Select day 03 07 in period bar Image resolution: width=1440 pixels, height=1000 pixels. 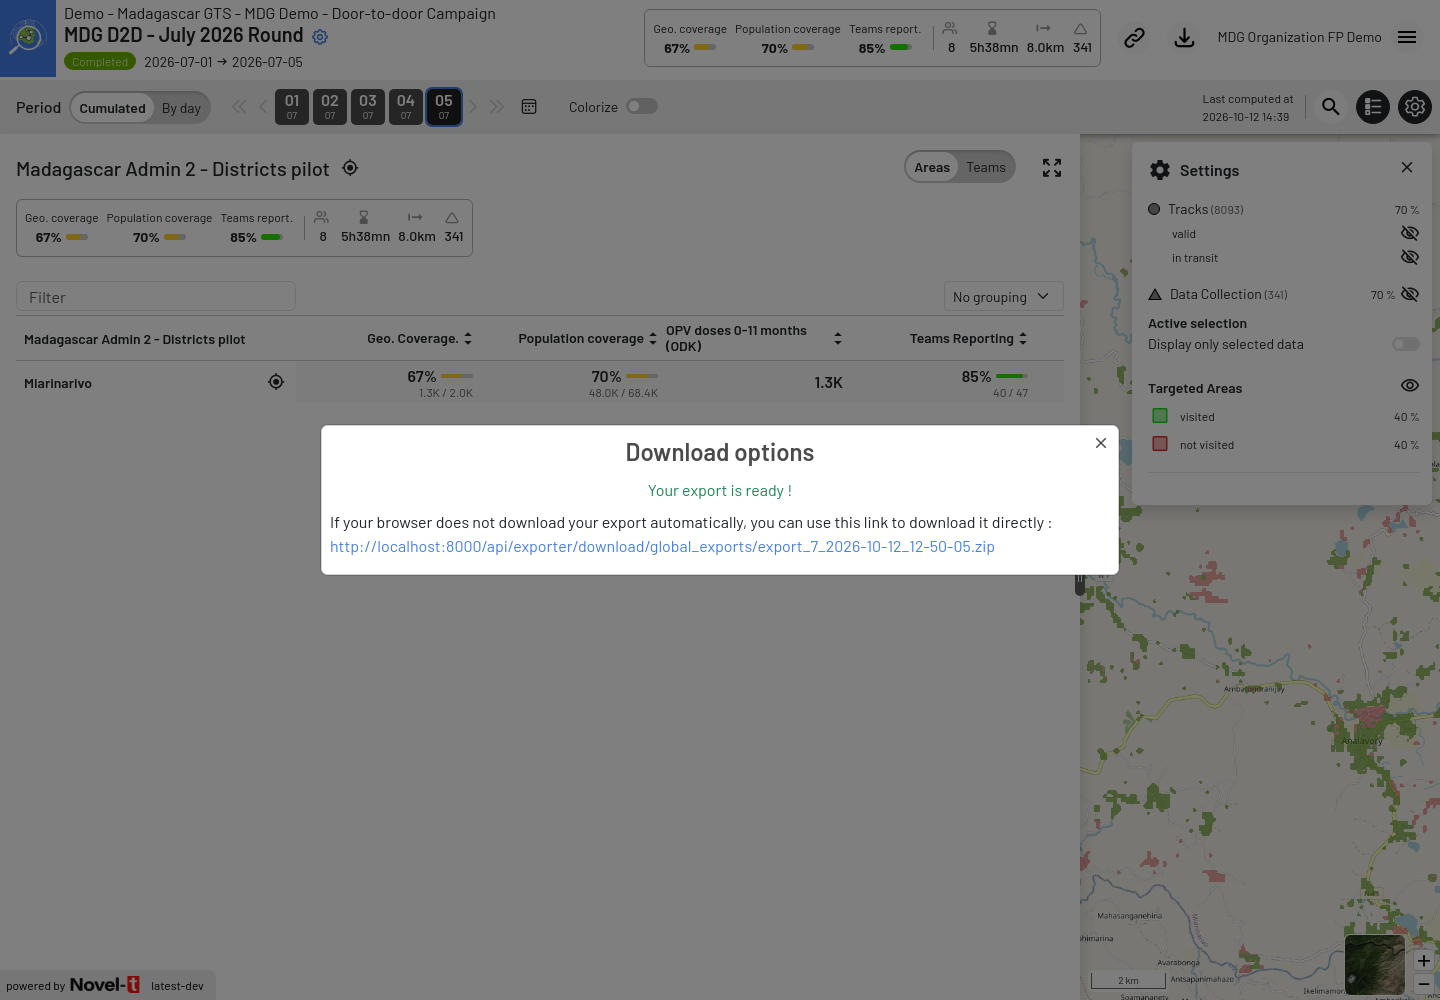coord(368,107)
